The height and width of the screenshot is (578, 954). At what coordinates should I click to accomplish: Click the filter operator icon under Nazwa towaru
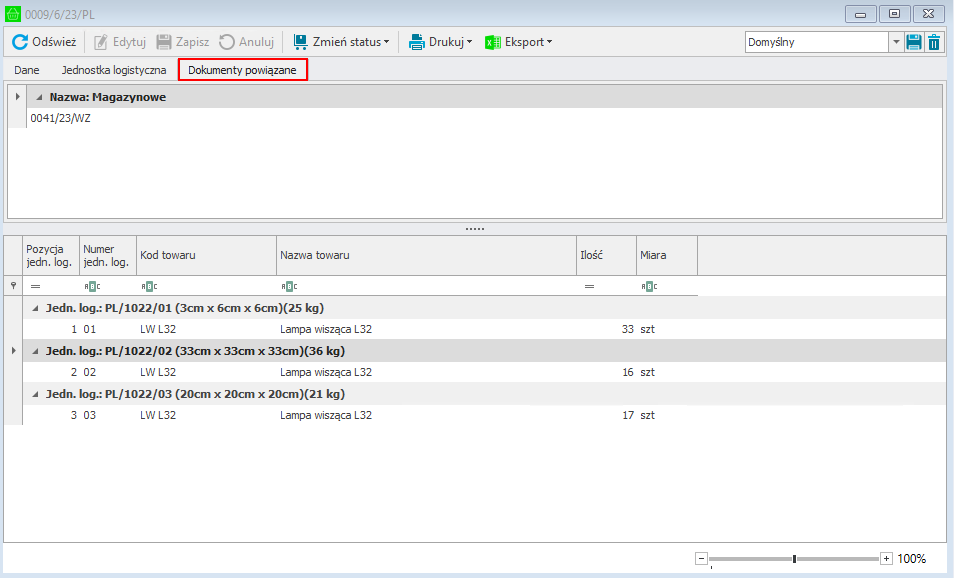click(288, 287)
